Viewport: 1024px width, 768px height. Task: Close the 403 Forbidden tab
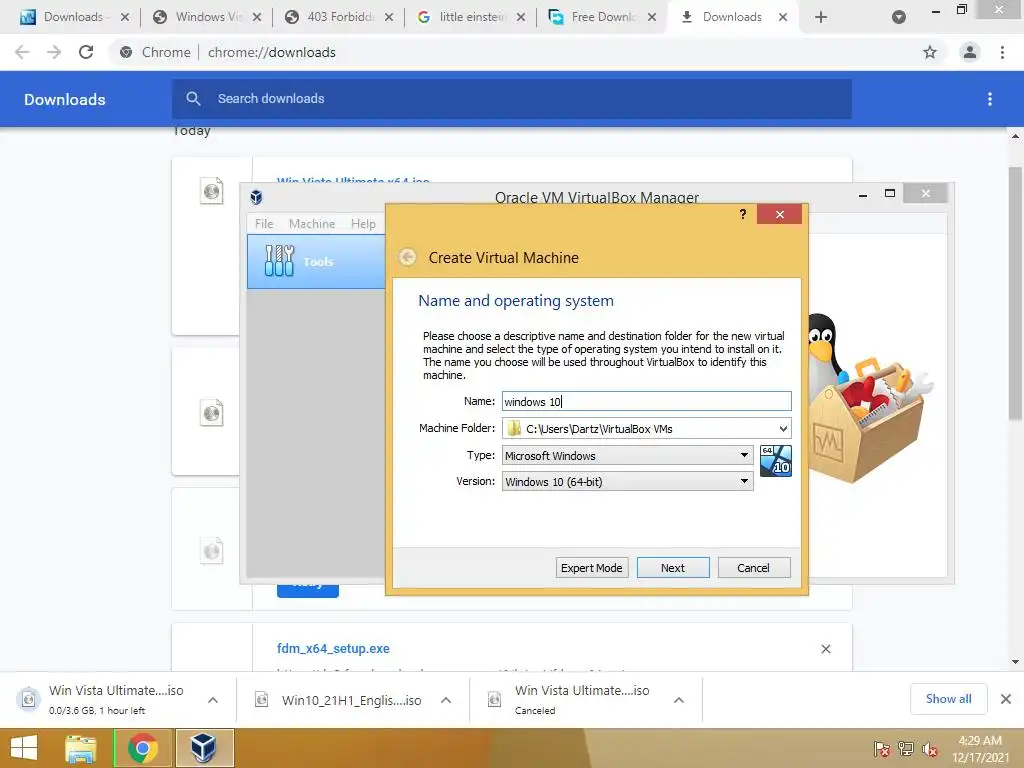[x=389, y=18]
